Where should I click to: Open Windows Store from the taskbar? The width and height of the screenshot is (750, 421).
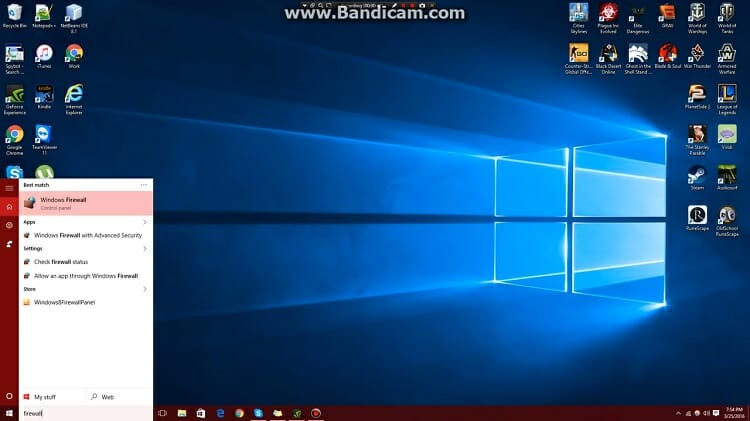201,413
